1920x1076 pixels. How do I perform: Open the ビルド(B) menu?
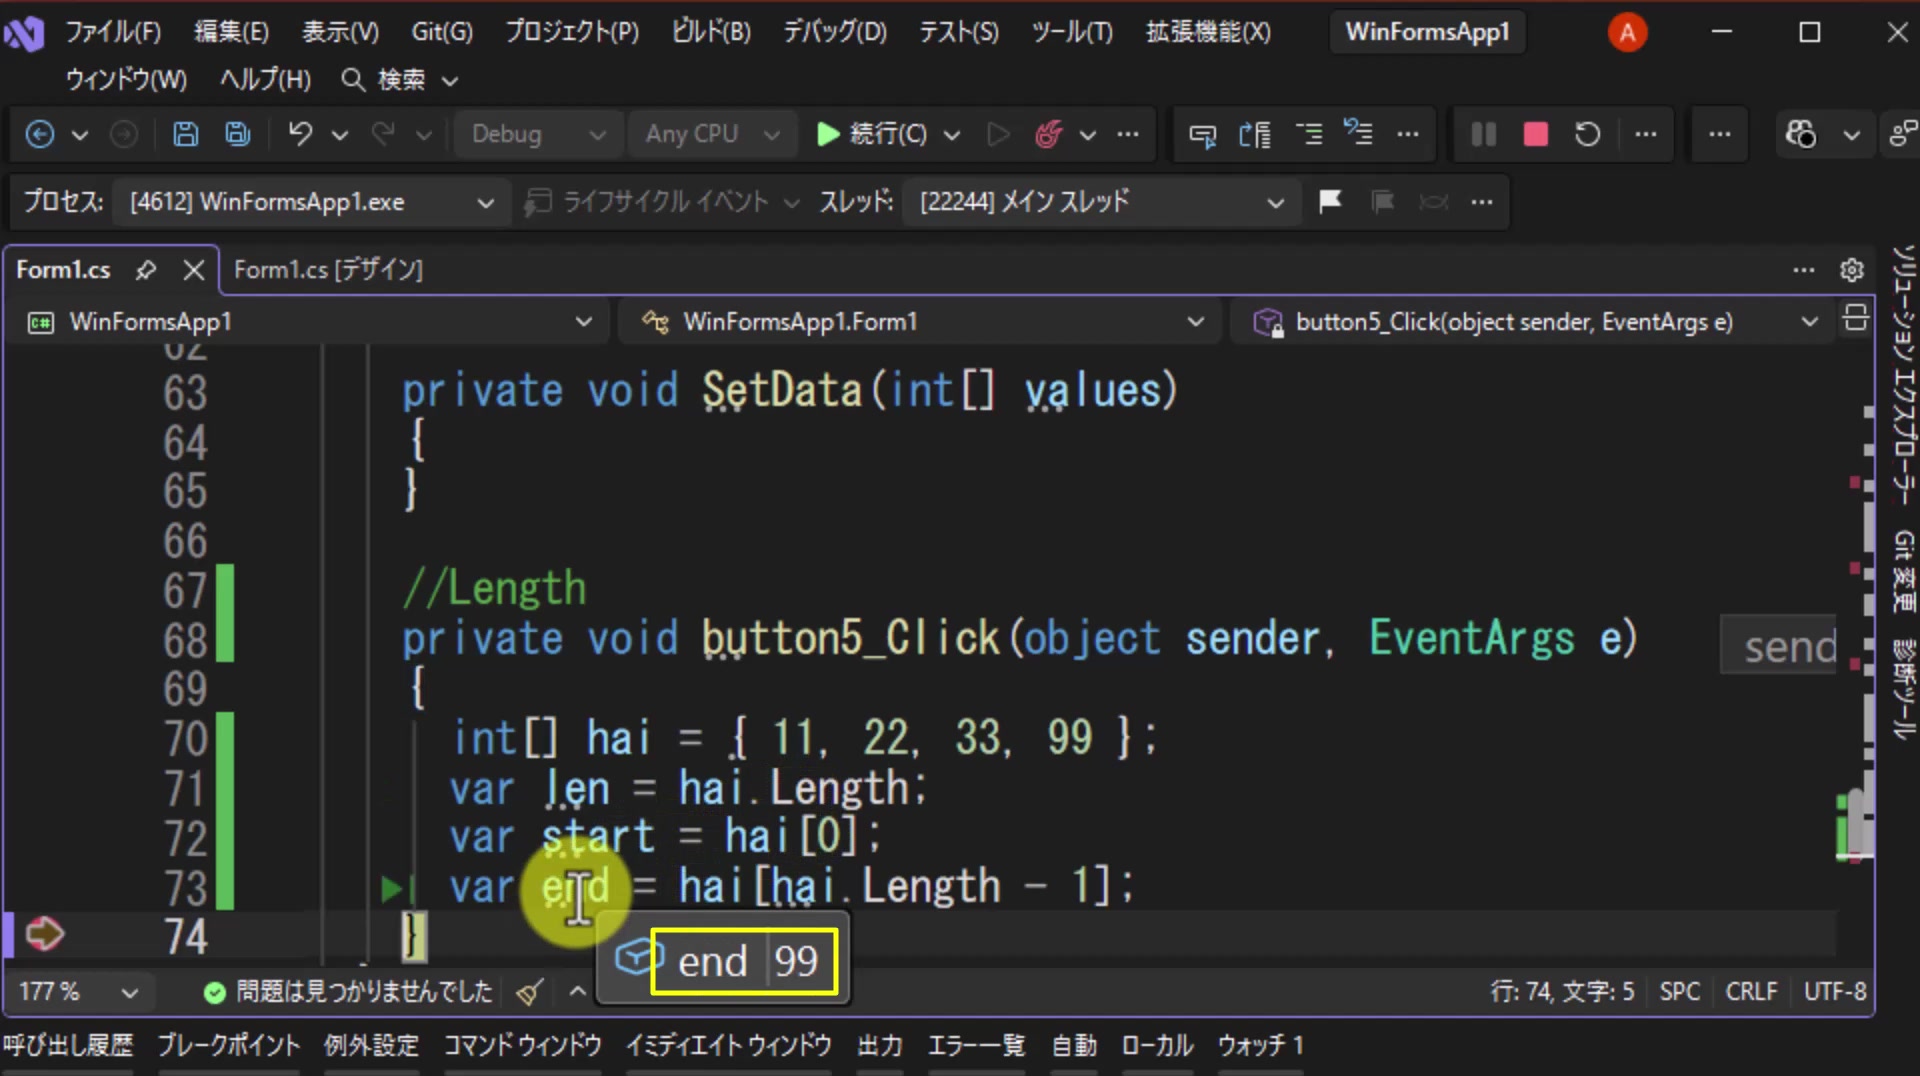(711, 32)
